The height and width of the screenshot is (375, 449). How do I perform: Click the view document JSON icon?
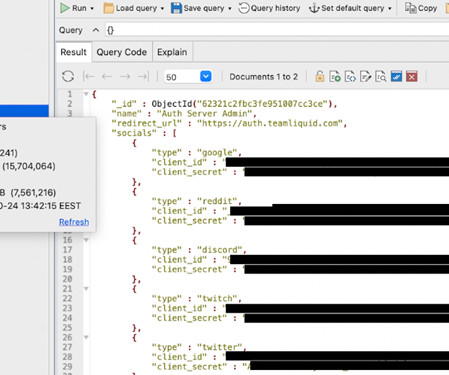click(350, 77)
